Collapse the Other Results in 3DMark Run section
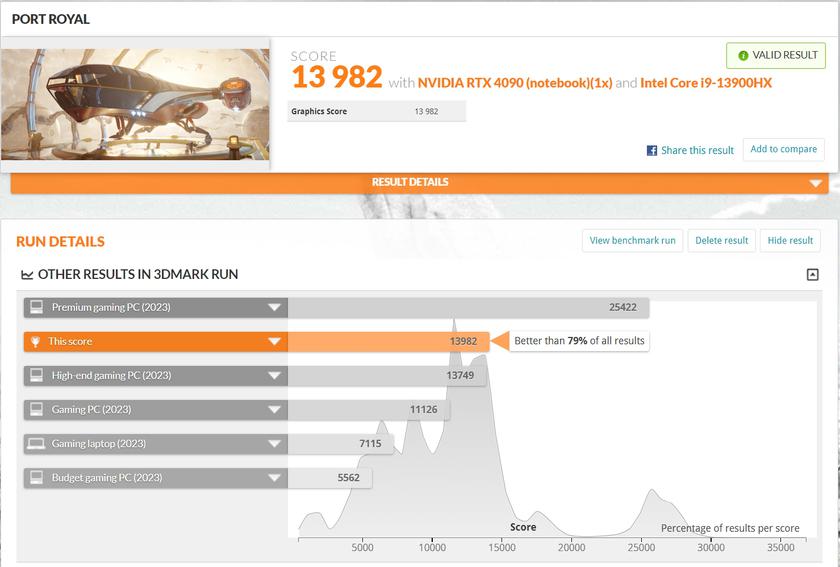 click(812, 274)
